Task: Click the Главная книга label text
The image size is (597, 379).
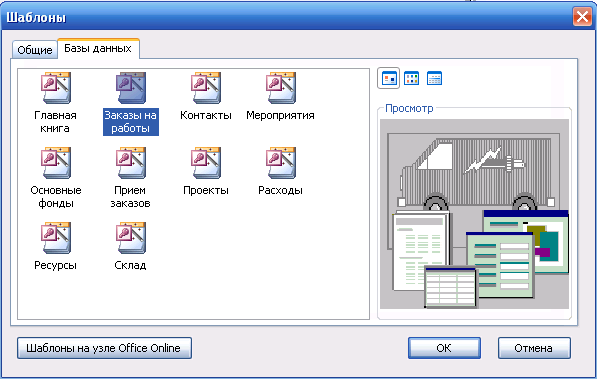Action: tap(55, 122)
